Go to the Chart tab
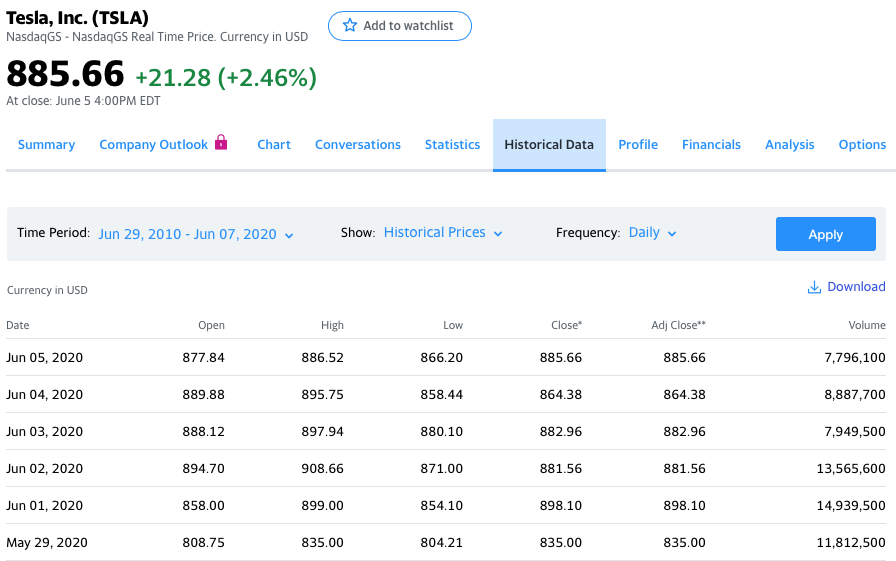Screen dimensions: 896x561 click(x=274, y=145)
